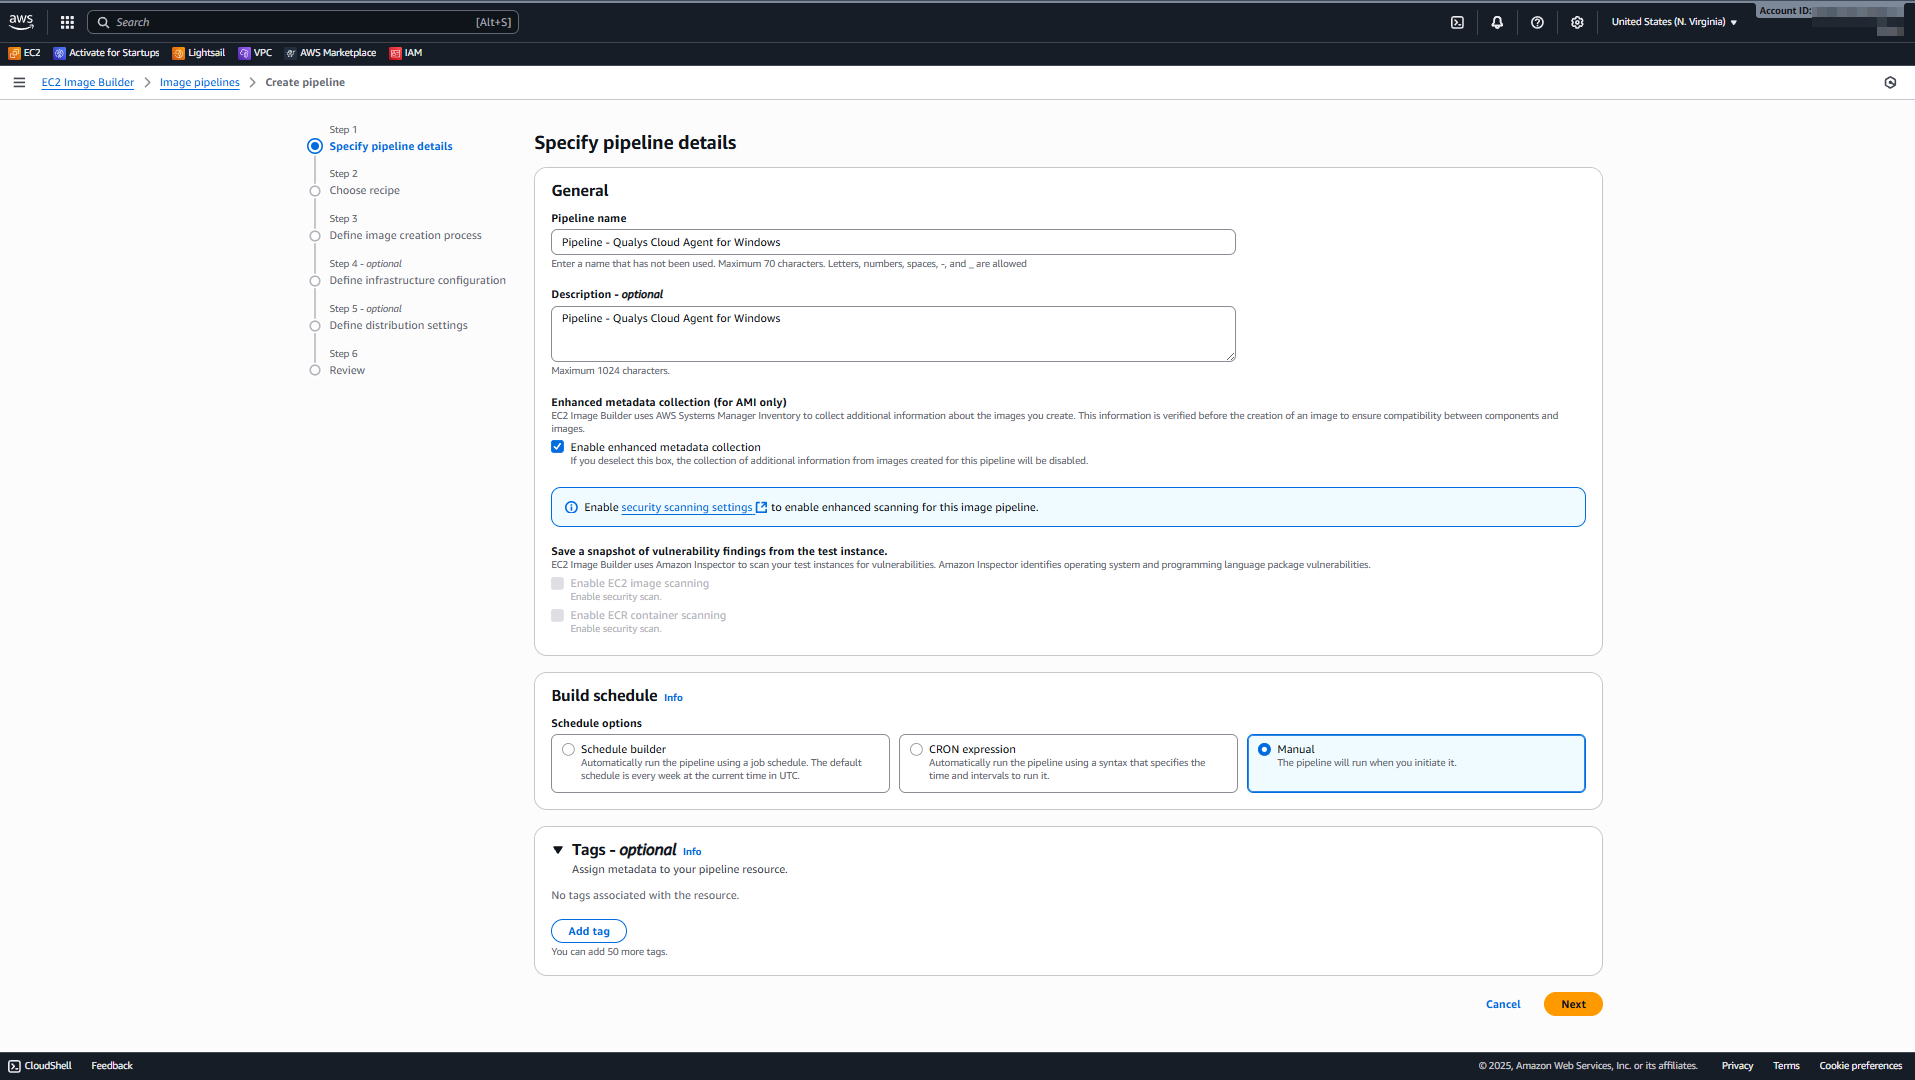Image resolution: width=1915 pixels, height=1080 pixels.
Task: Select the CRON expression radio option
Action: click(916, 749)
